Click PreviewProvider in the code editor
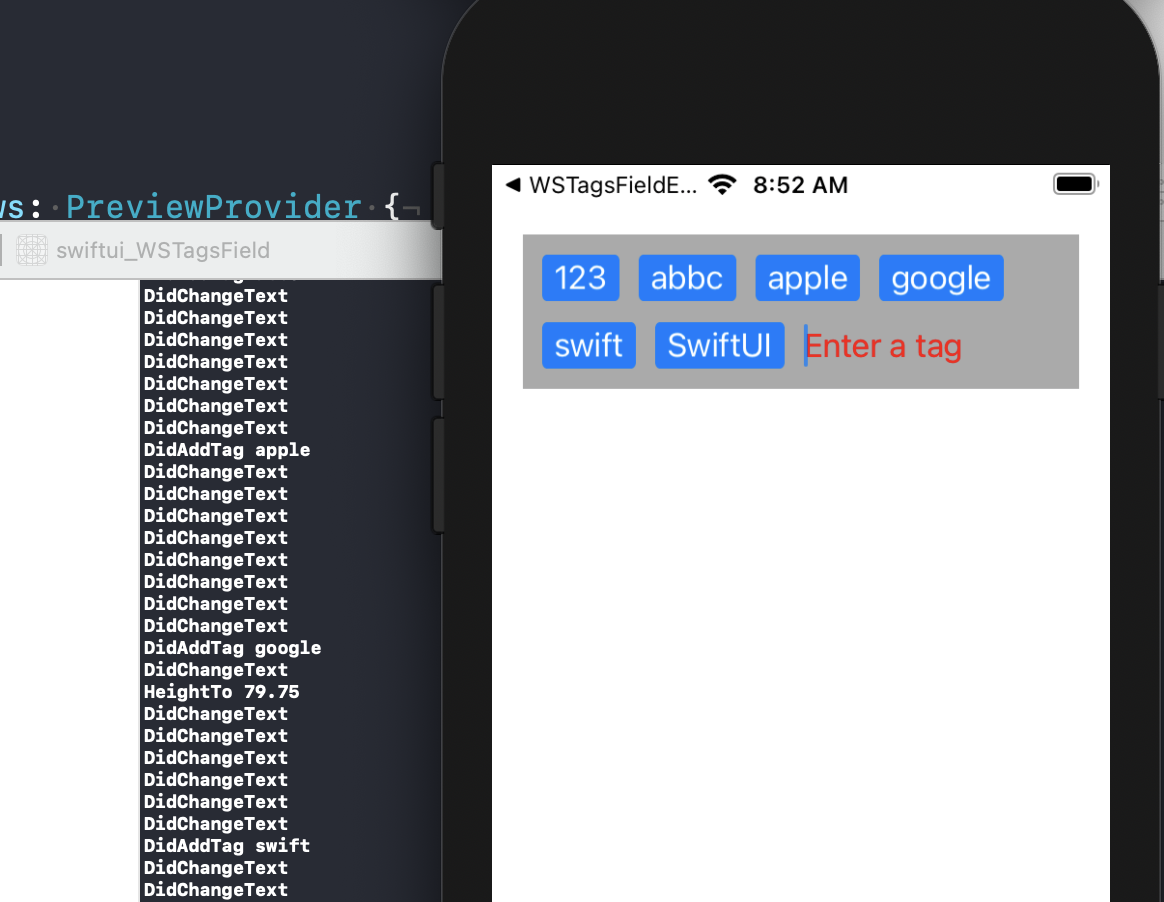The image size is (1164, 902). coord(214,206)
